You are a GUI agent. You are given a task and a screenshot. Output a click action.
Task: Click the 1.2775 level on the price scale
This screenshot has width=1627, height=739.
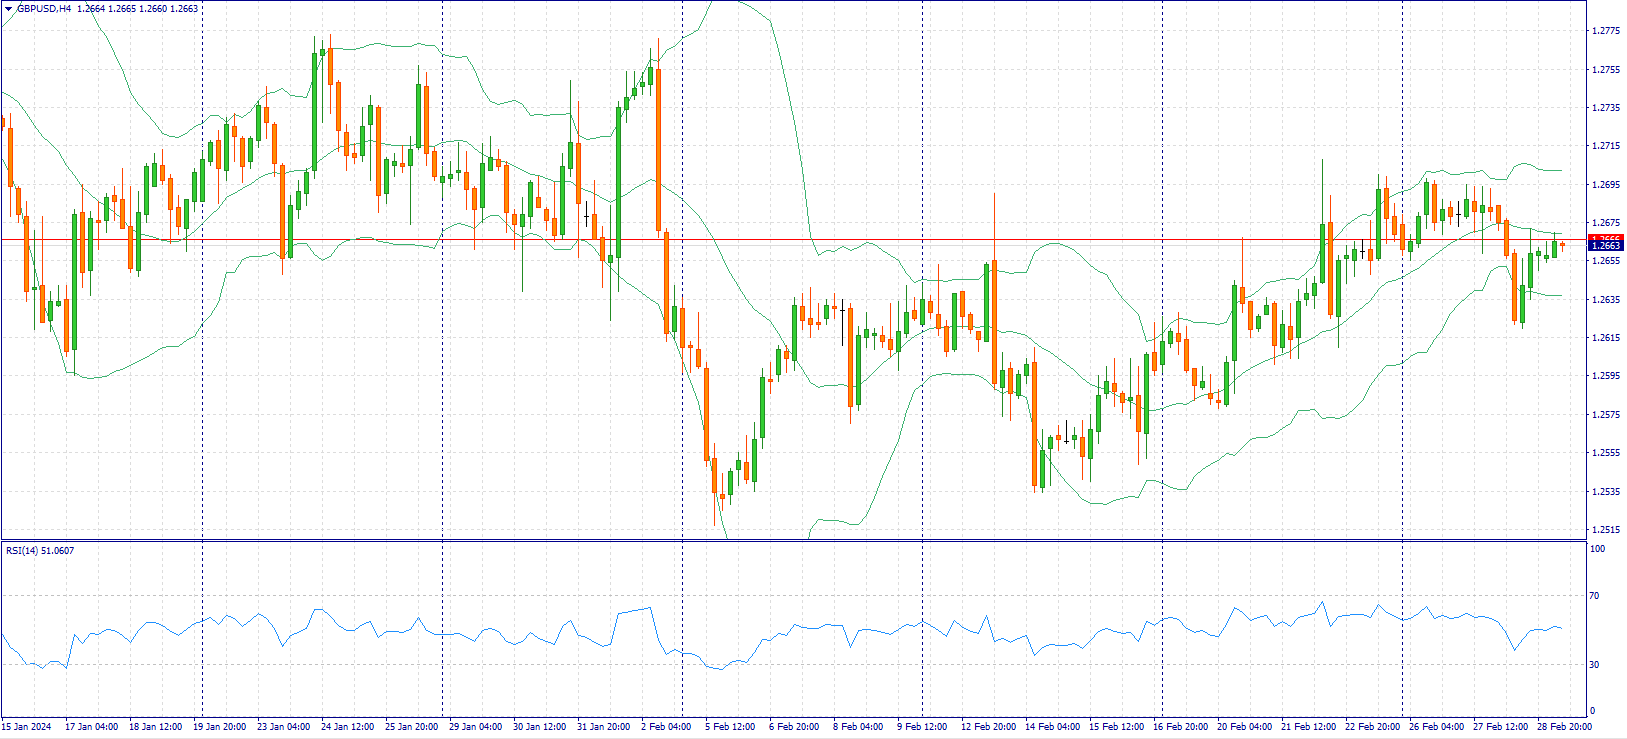(1605, 31)
